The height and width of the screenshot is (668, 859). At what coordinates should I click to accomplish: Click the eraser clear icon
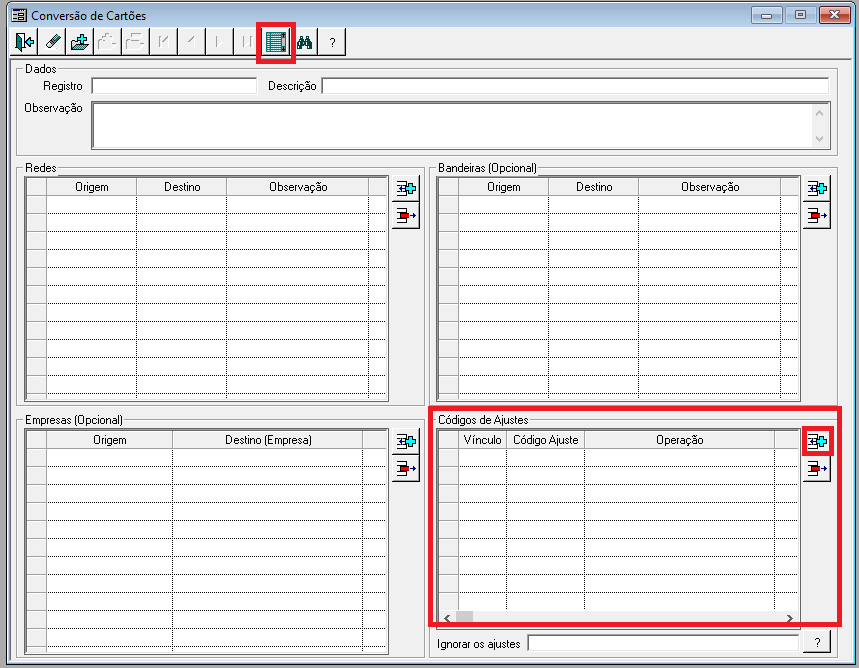[52, 42]
